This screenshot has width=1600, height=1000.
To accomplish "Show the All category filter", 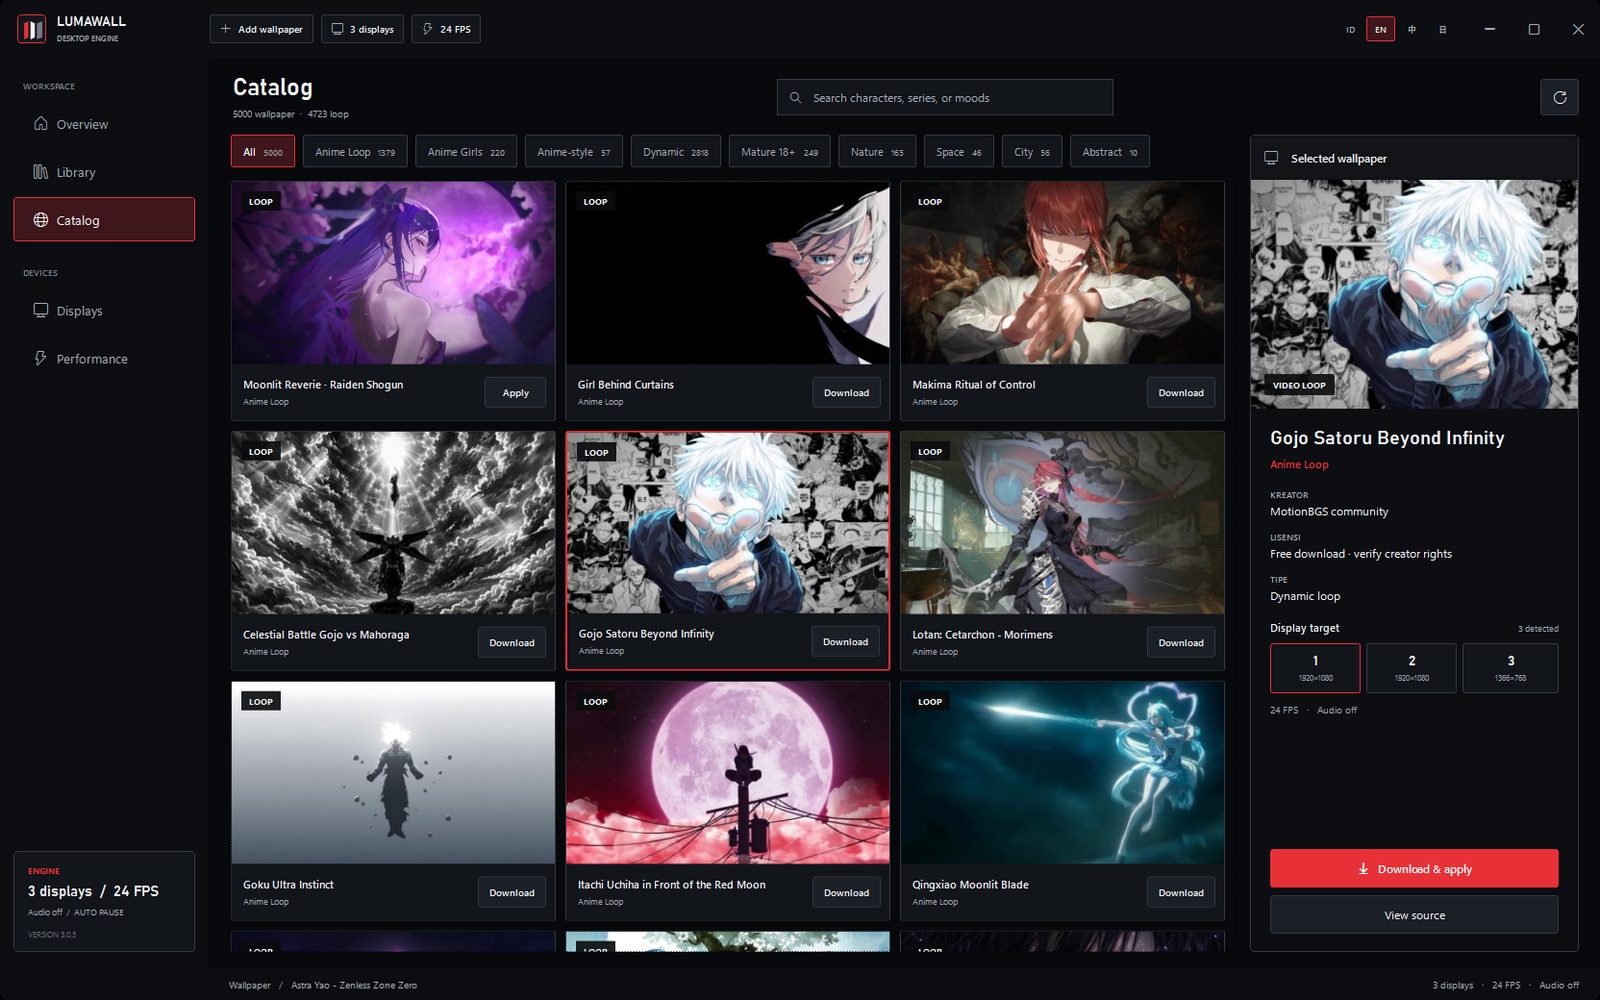I will 263,152.
